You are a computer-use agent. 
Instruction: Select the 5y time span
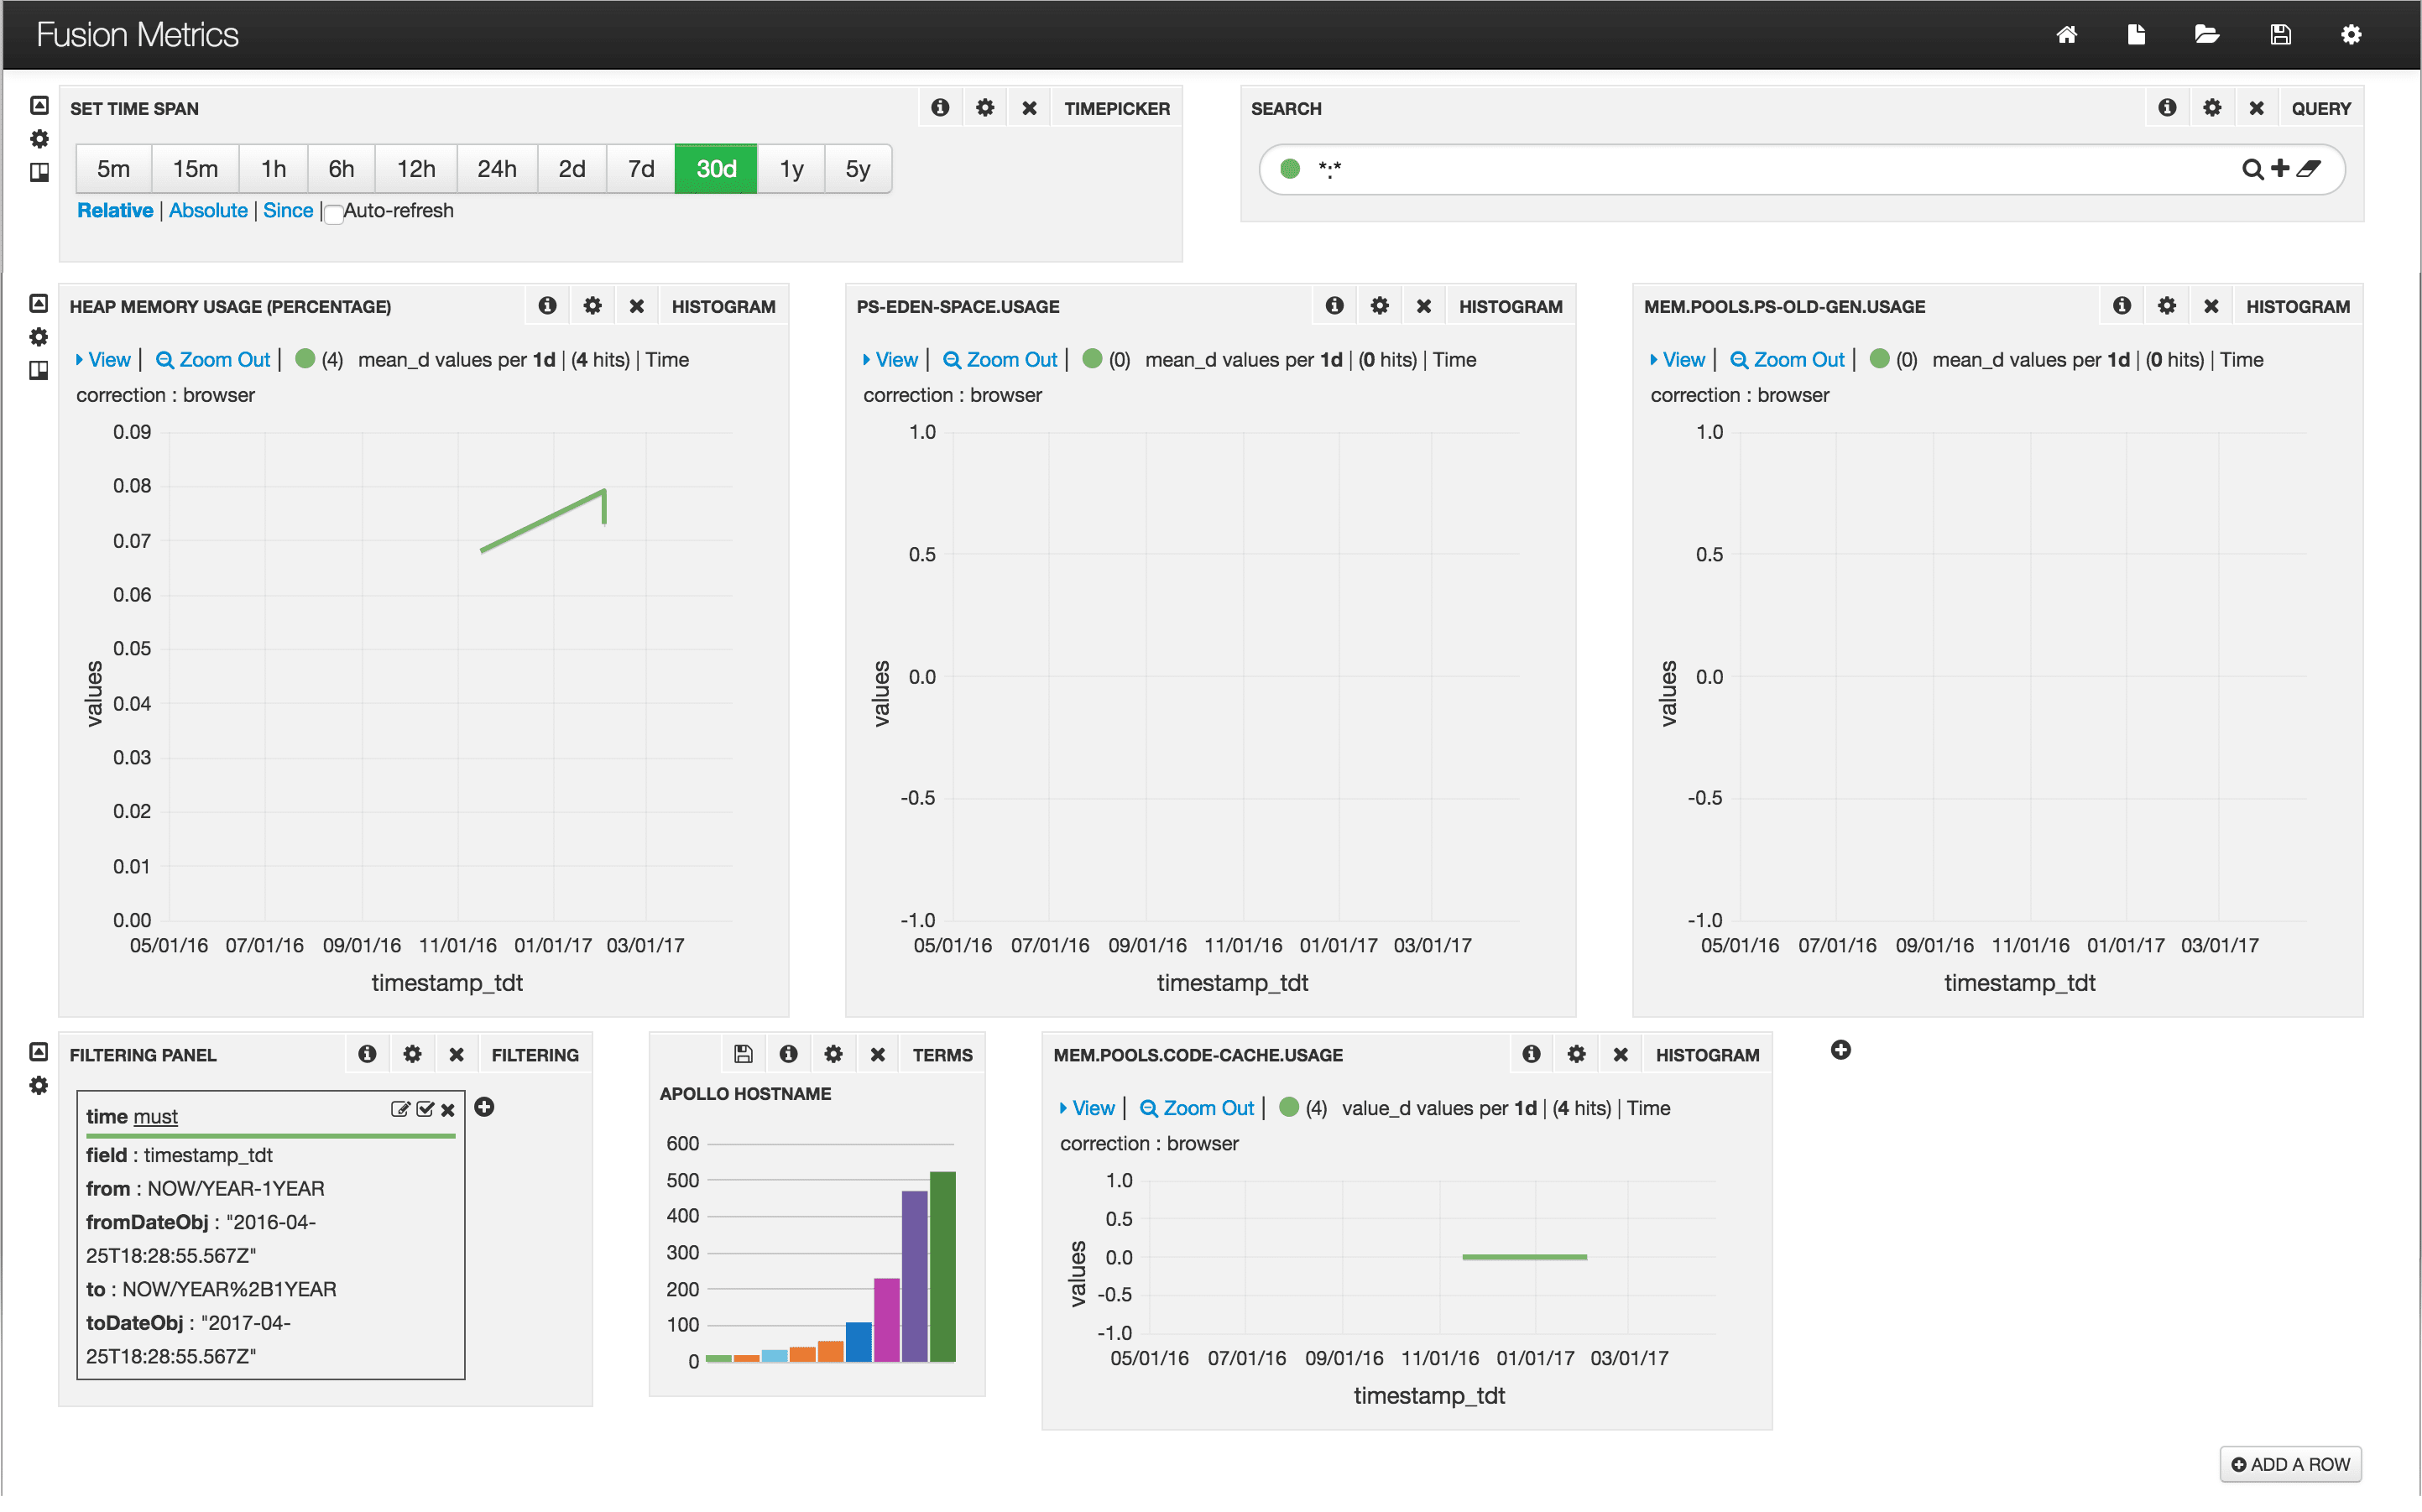tap(858, 169)
